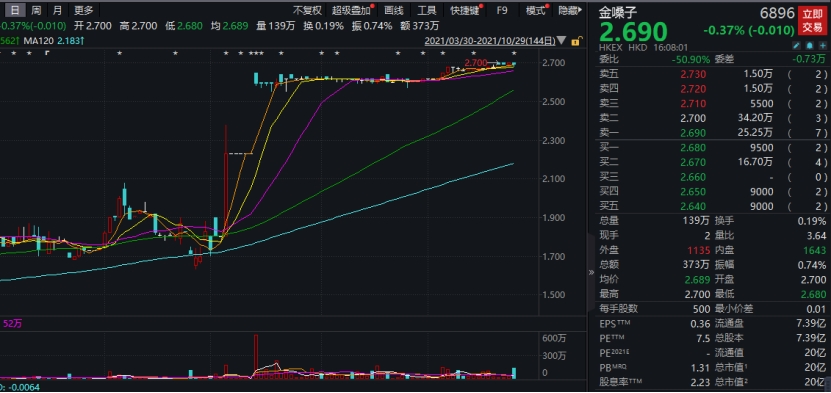Screen dimensions: 831x393
Task: Click the red 立即交易 trade button
Action: pyautogui.click(x=812, y=21)
